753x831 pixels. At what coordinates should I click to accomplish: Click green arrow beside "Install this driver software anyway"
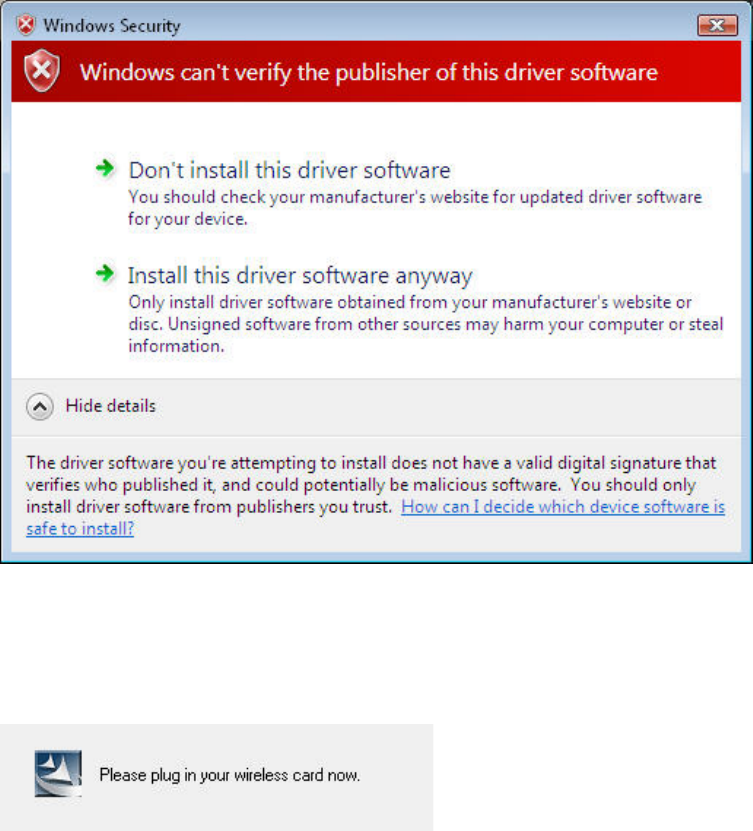pos(105,273)
